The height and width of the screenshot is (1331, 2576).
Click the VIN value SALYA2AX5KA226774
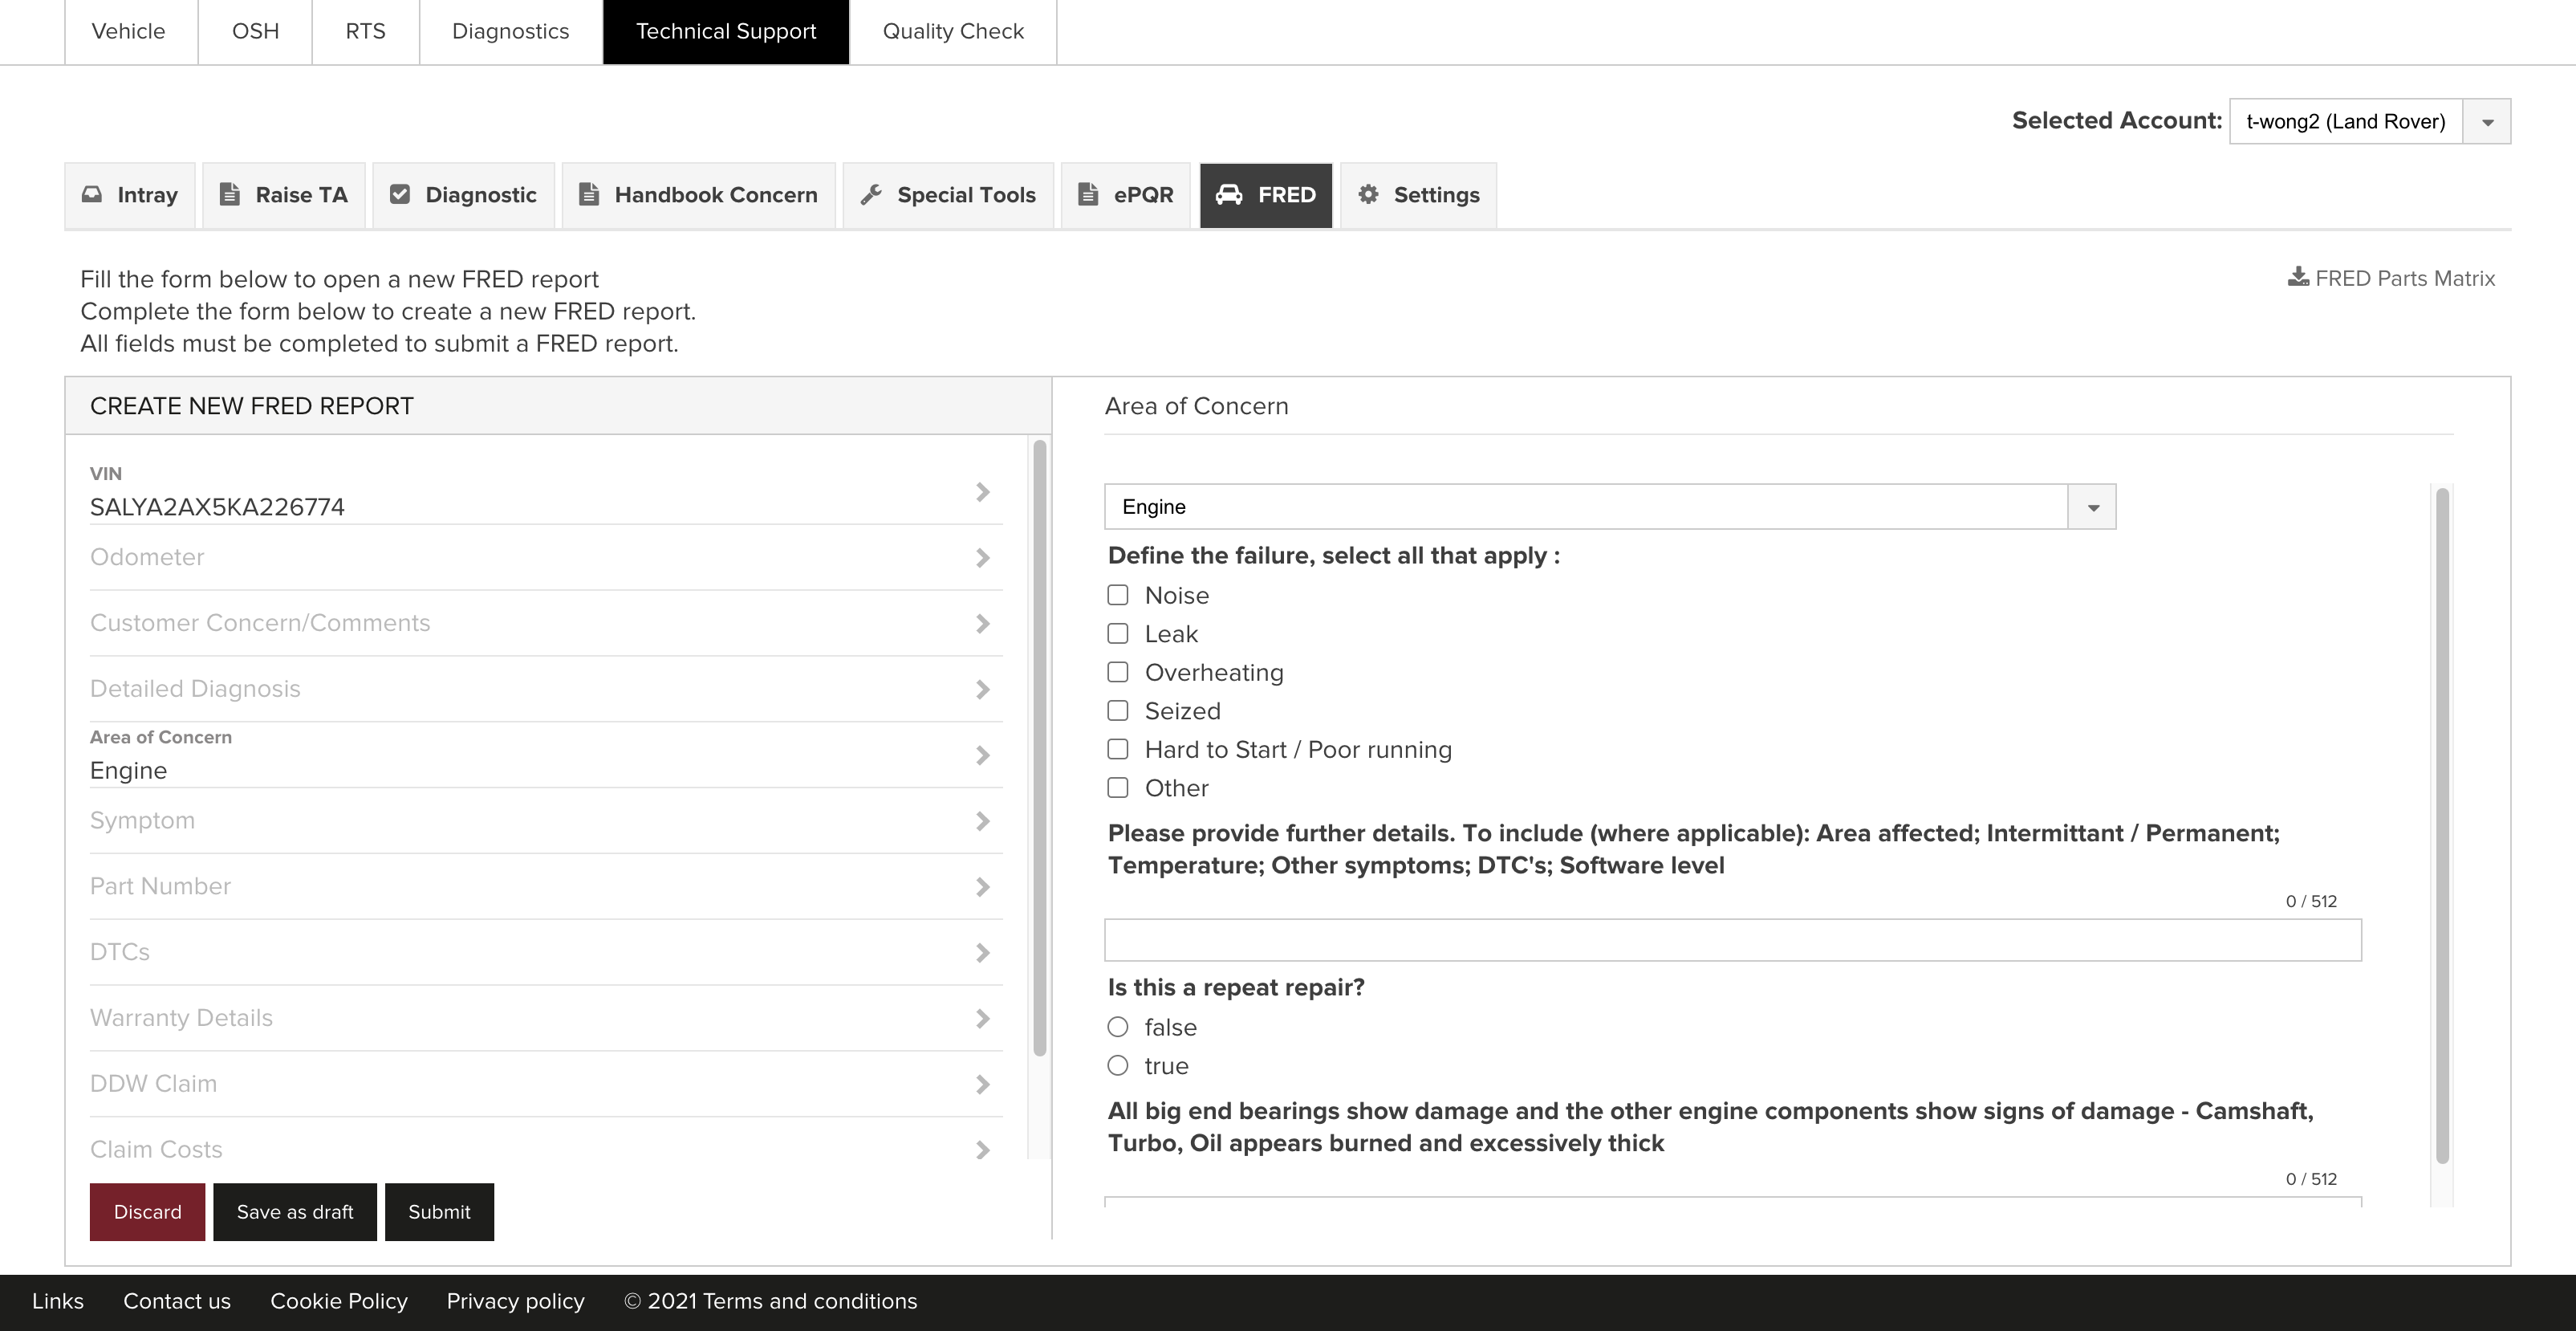click(x=217, y=508)
